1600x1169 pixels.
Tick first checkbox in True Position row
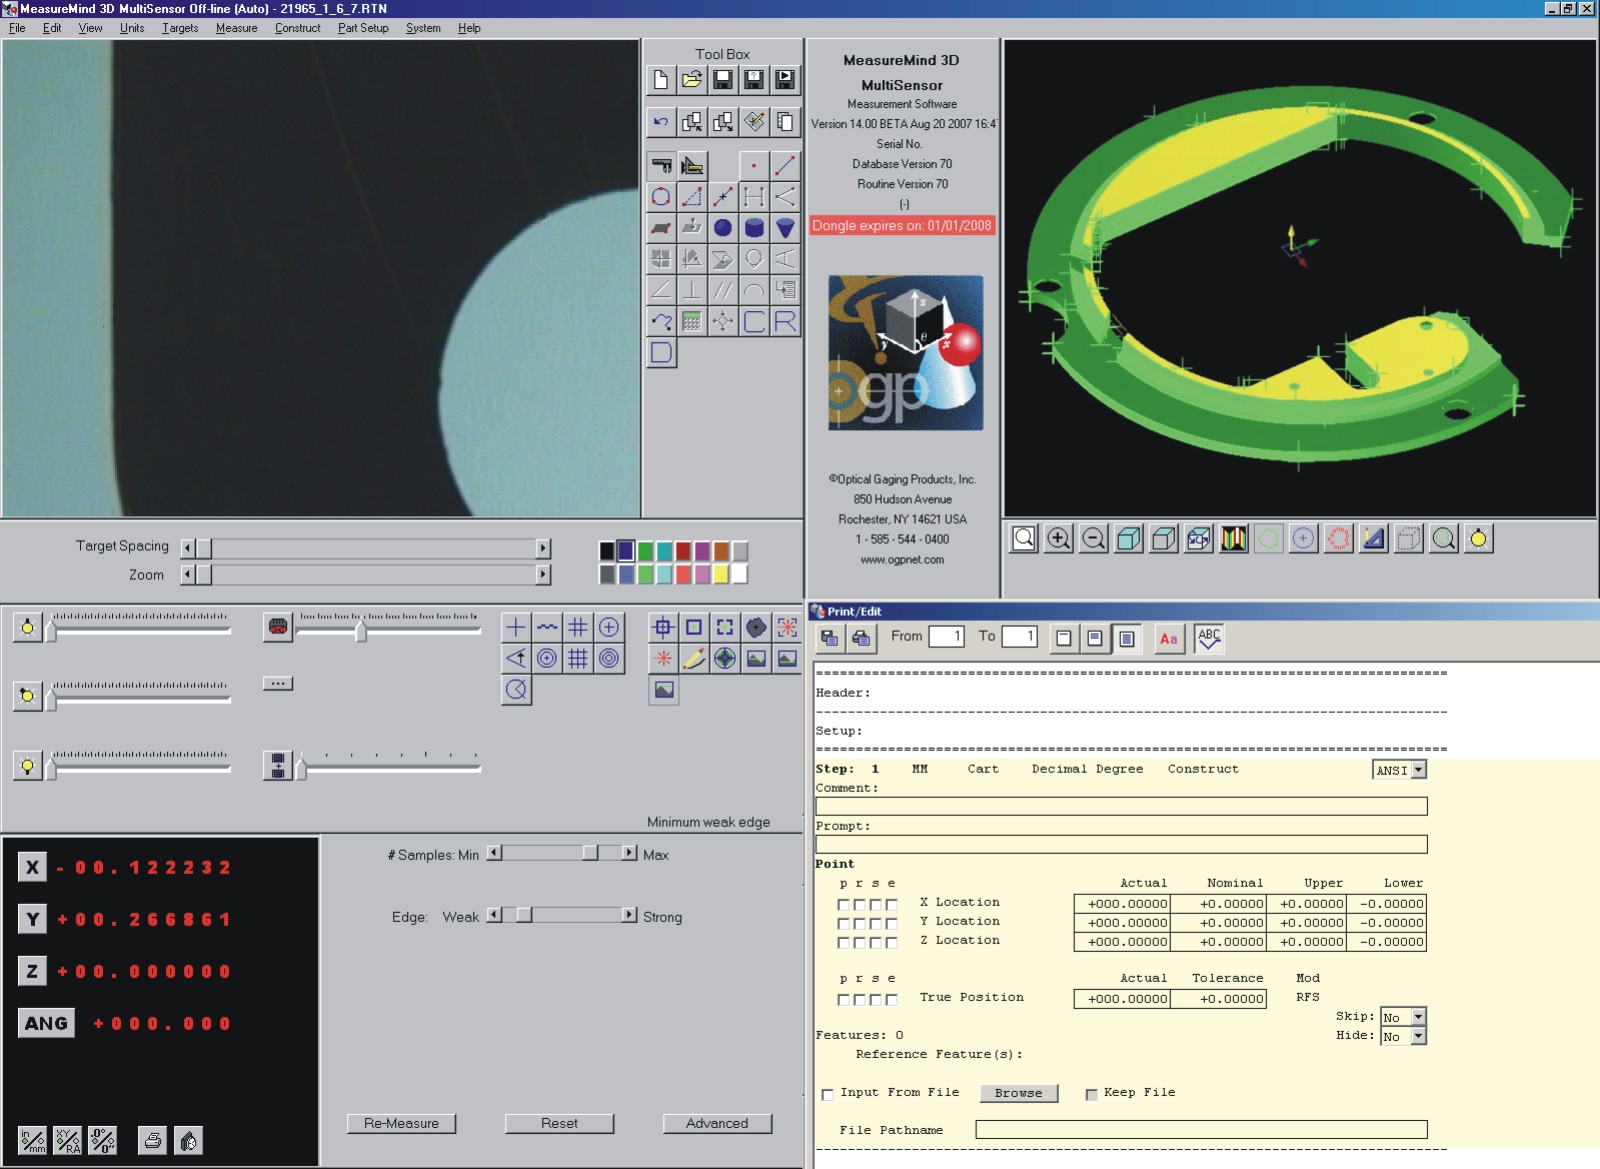pyautogui.click(x=844, y=999)
